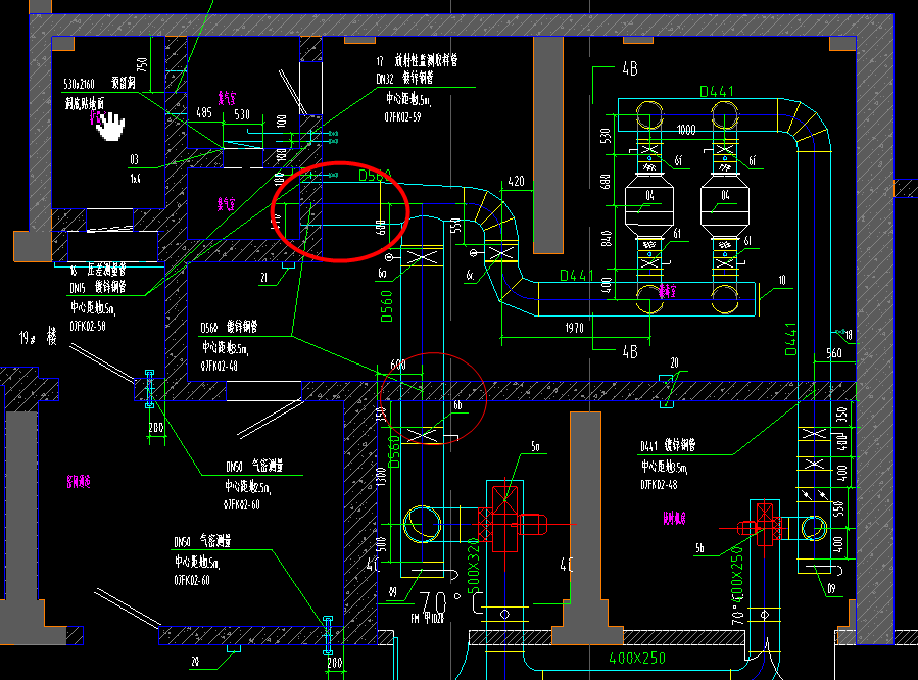Select the left filter unit marked 04

pos(649,204)
